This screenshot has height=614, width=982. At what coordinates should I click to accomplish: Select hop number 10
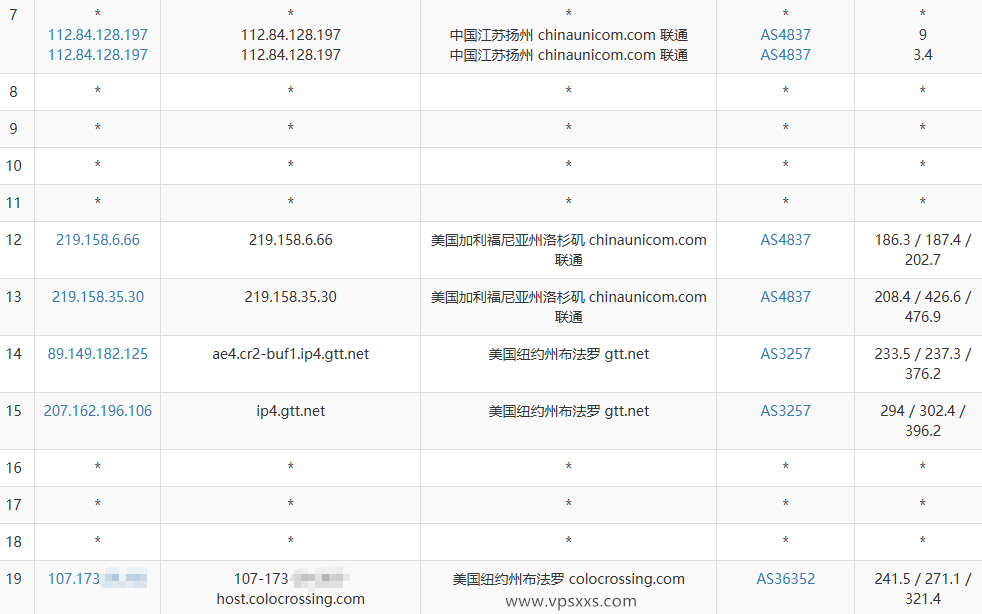pos(13,166)
